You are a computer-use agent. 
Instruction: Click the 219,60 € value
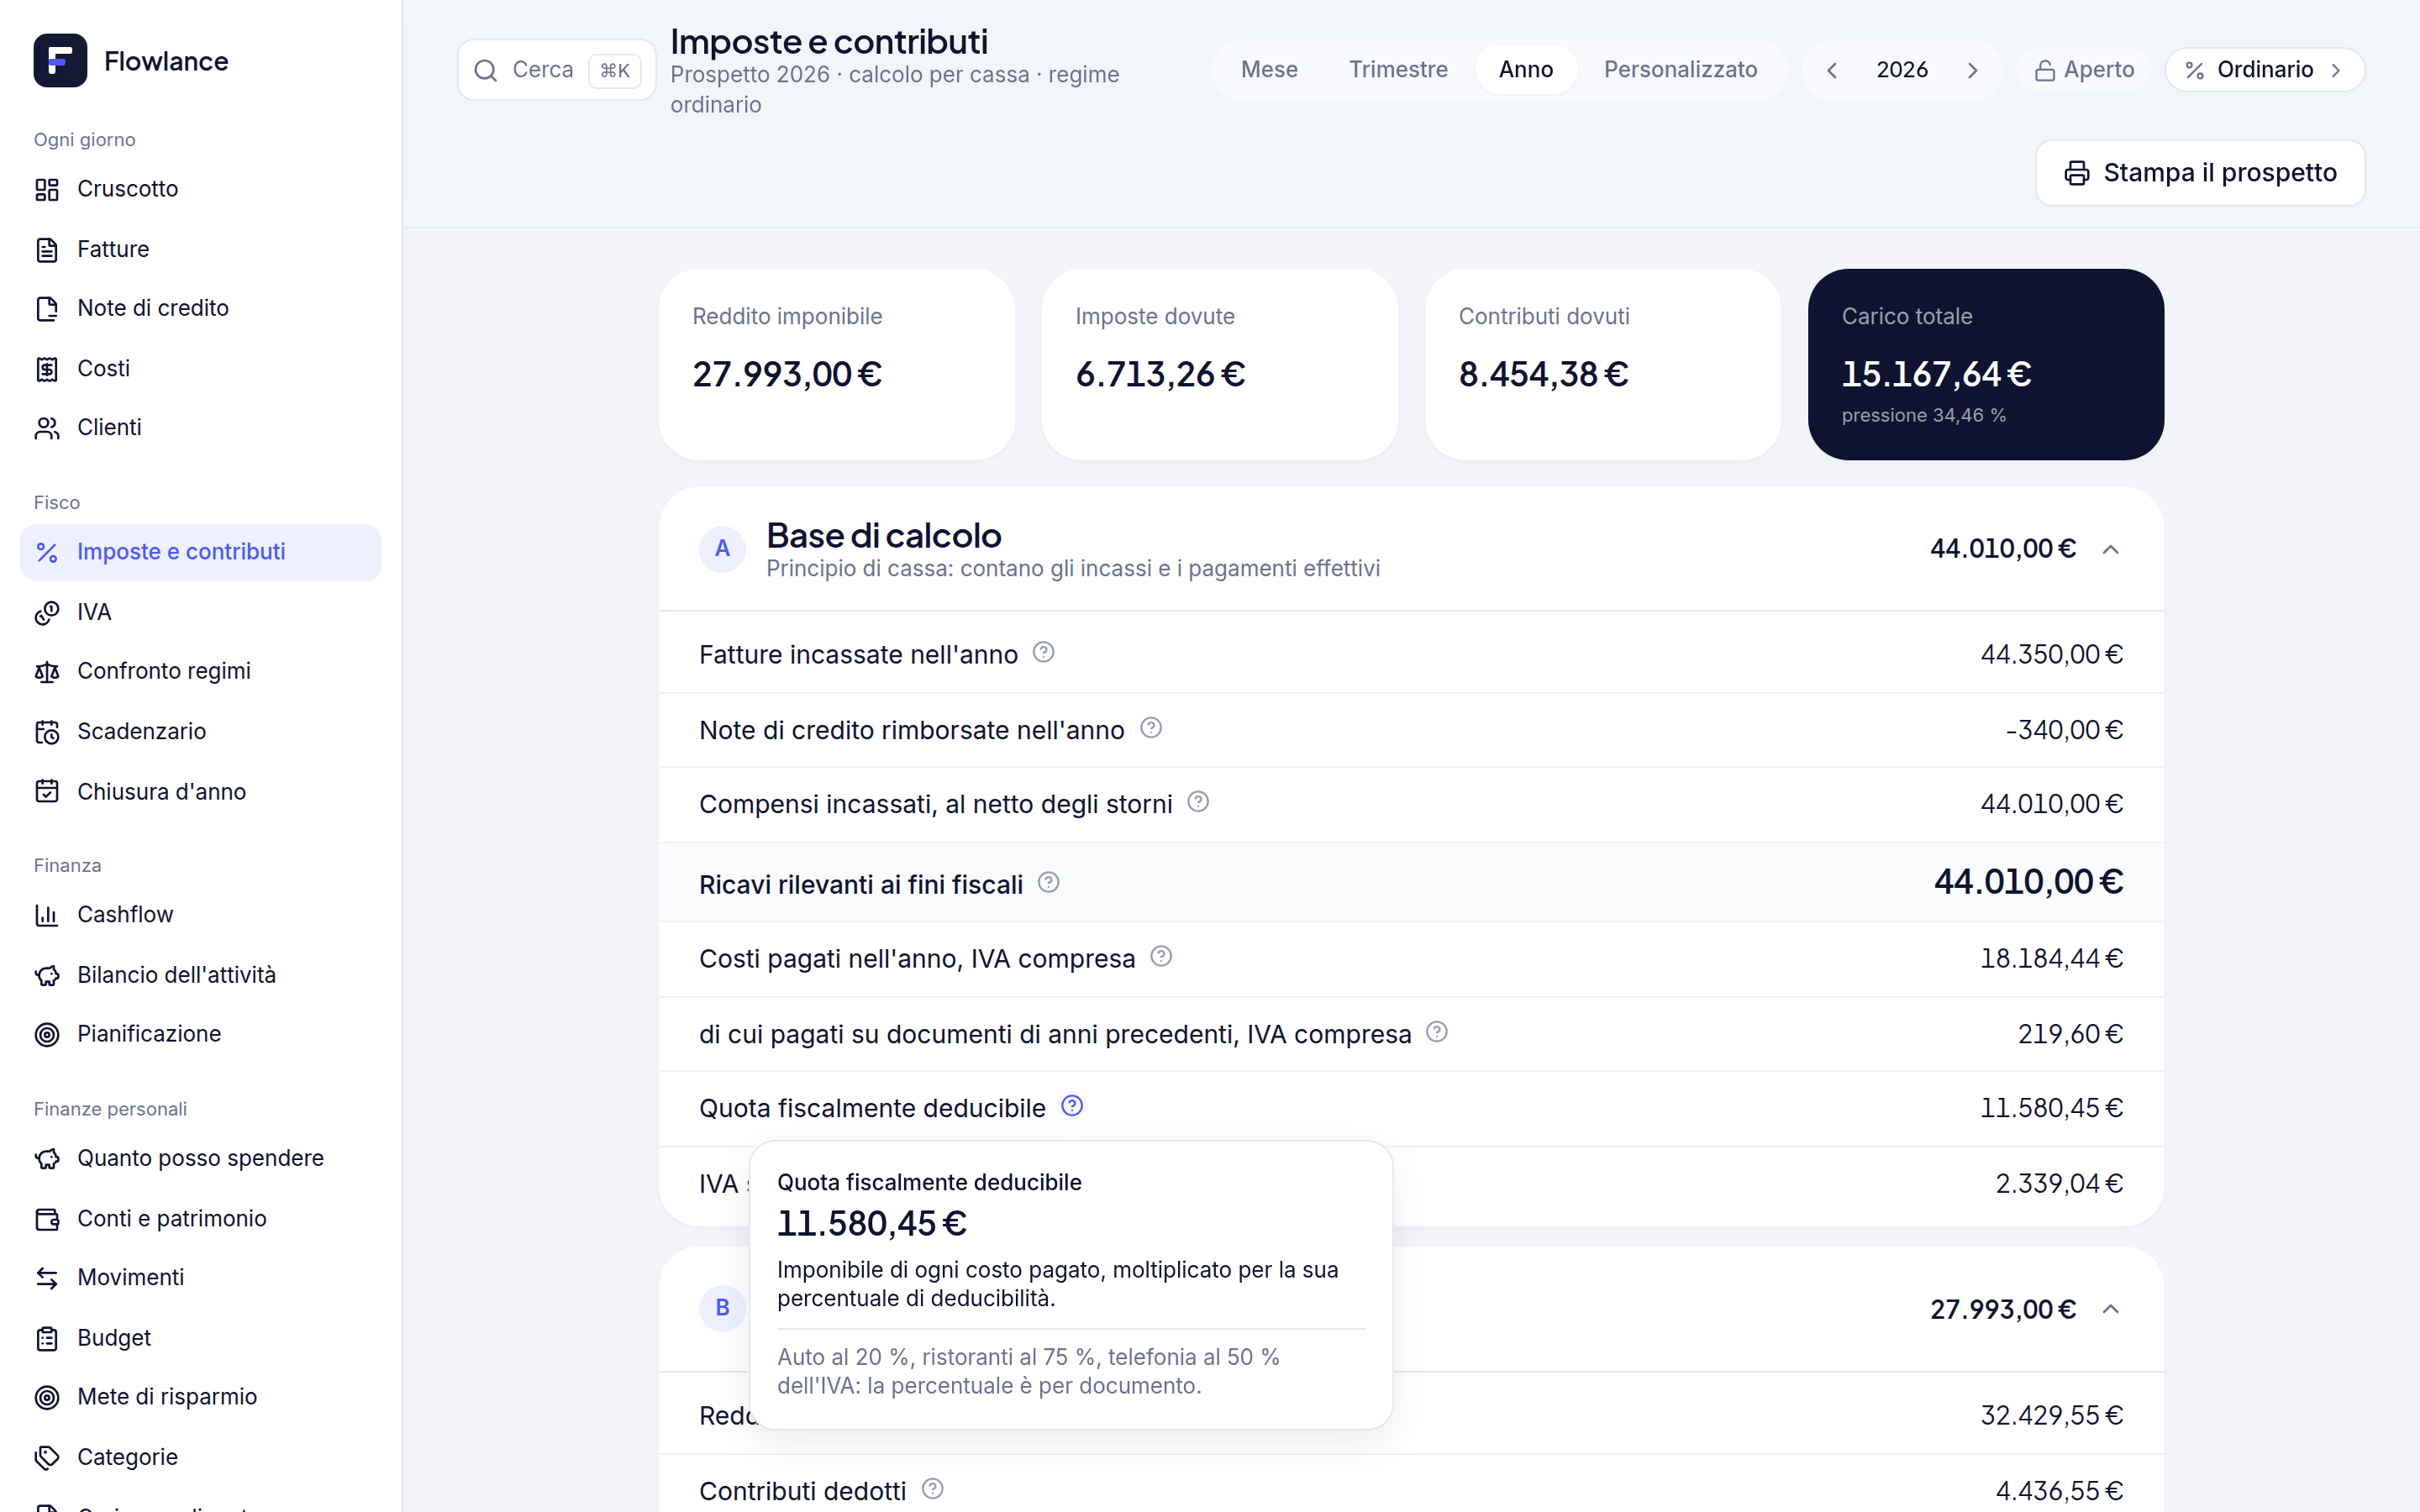[x=2070, y=1034]
